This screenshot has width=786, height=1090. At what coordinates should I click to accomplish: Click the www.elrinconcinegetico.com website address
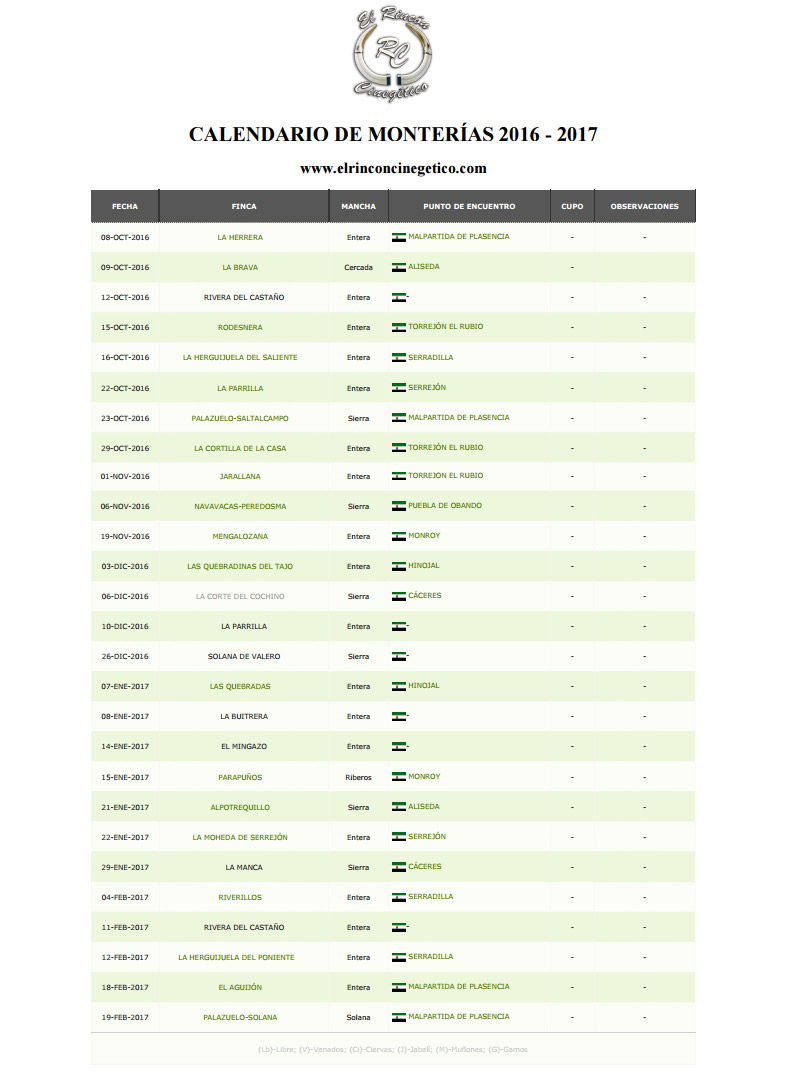click(x=393, y=168)
